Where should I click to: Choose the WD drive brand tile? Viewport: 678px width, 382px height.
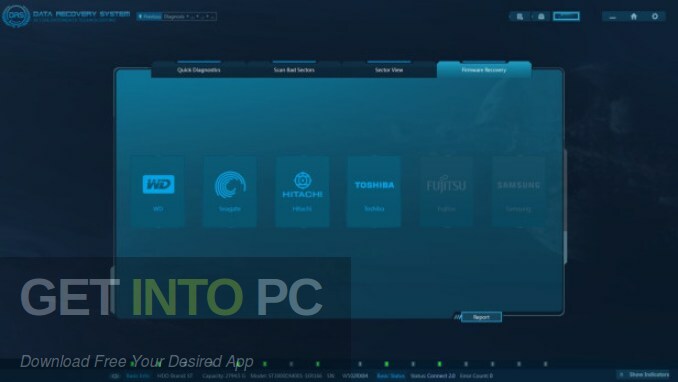(158, 192)
